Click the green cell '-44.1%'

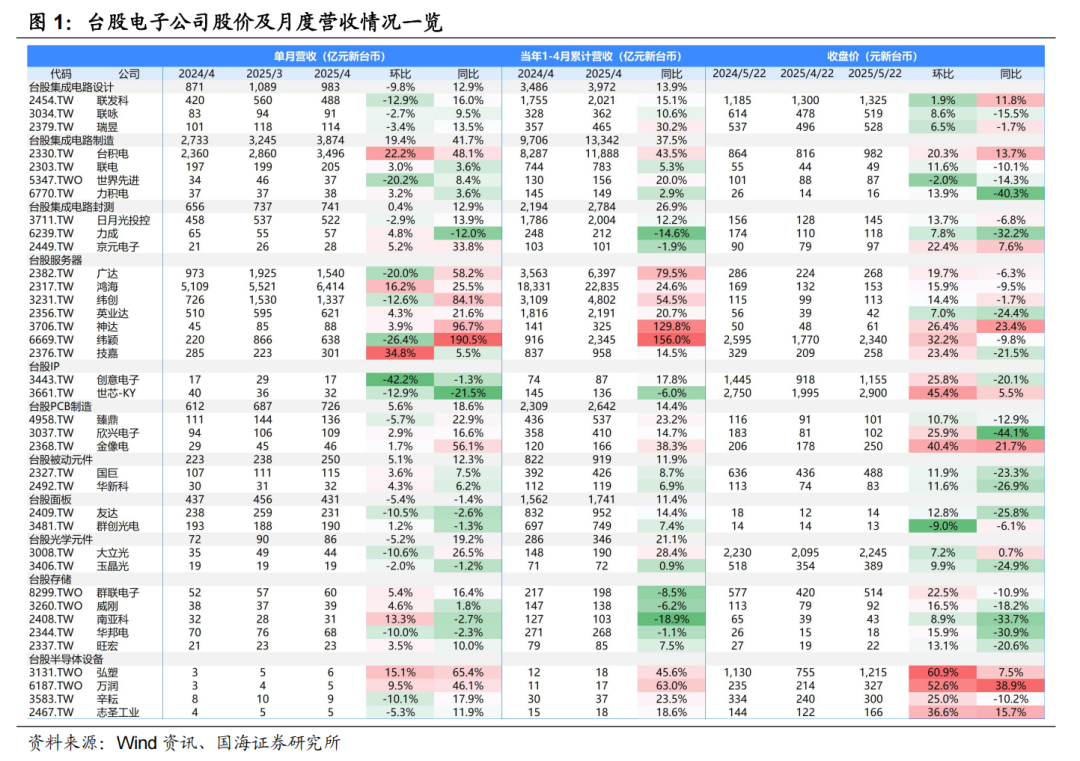[x=1010, y=433]
